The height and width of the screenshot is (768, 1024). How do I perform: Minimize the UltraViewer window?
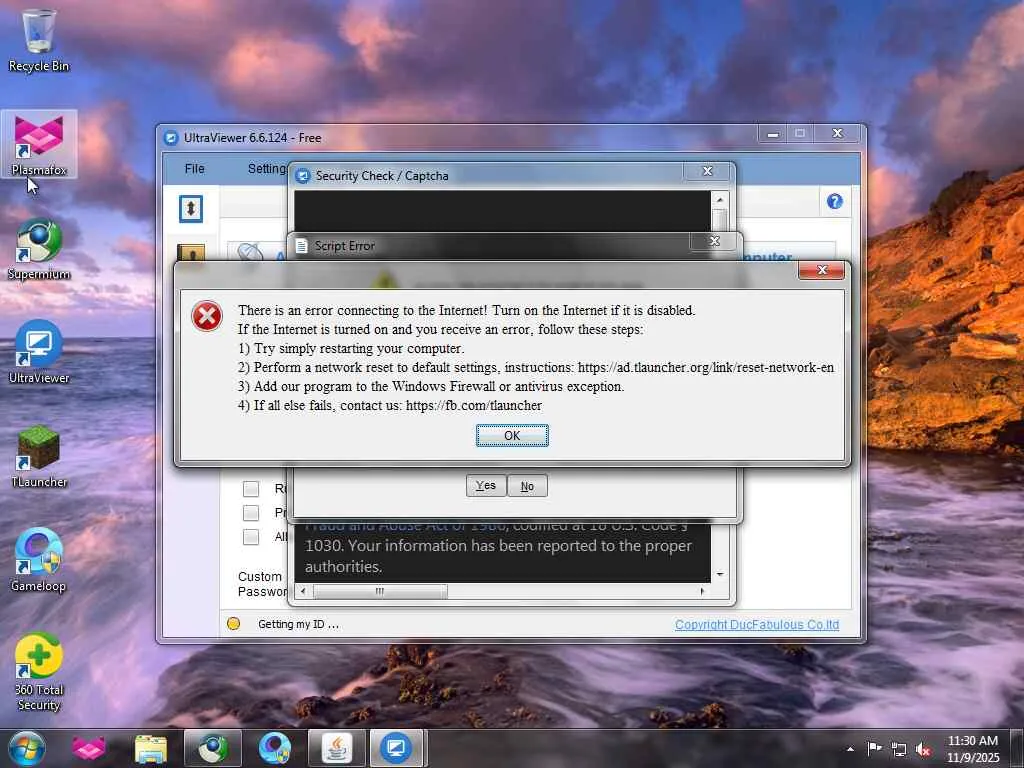773,134
